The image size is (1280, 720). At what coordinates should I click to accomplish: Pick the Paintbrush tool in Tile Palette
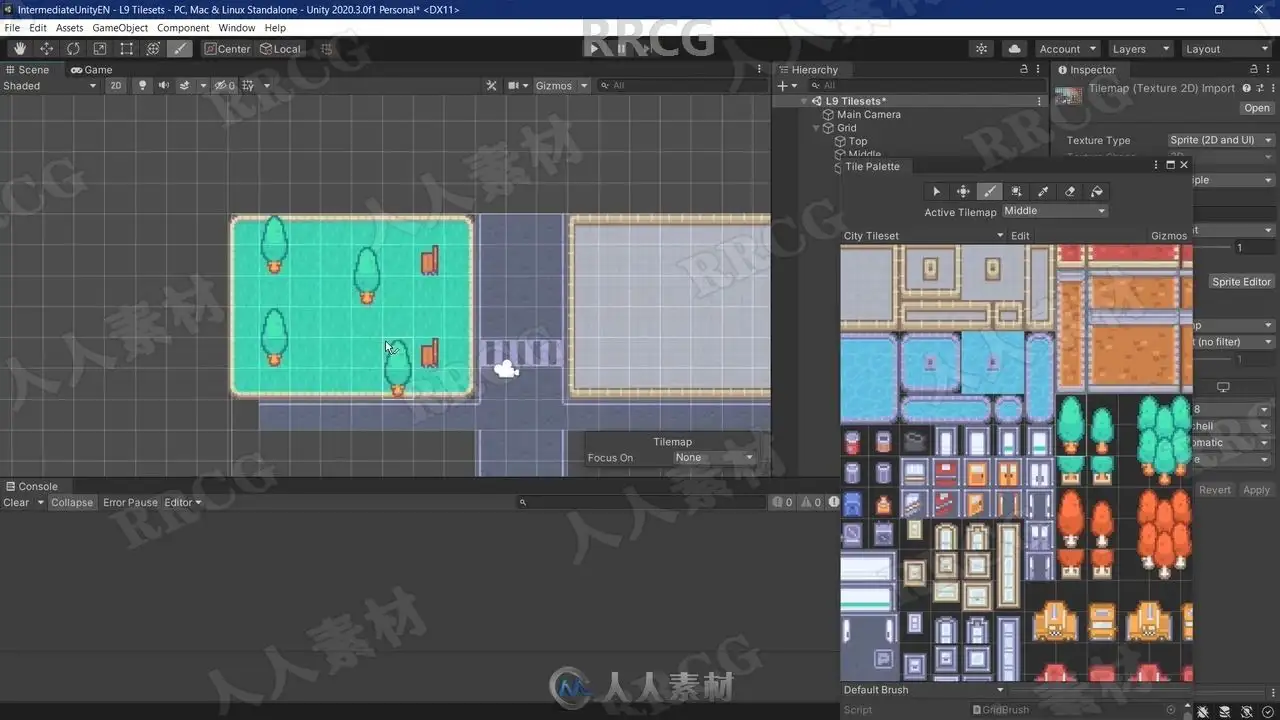click(x=990, y=191)
